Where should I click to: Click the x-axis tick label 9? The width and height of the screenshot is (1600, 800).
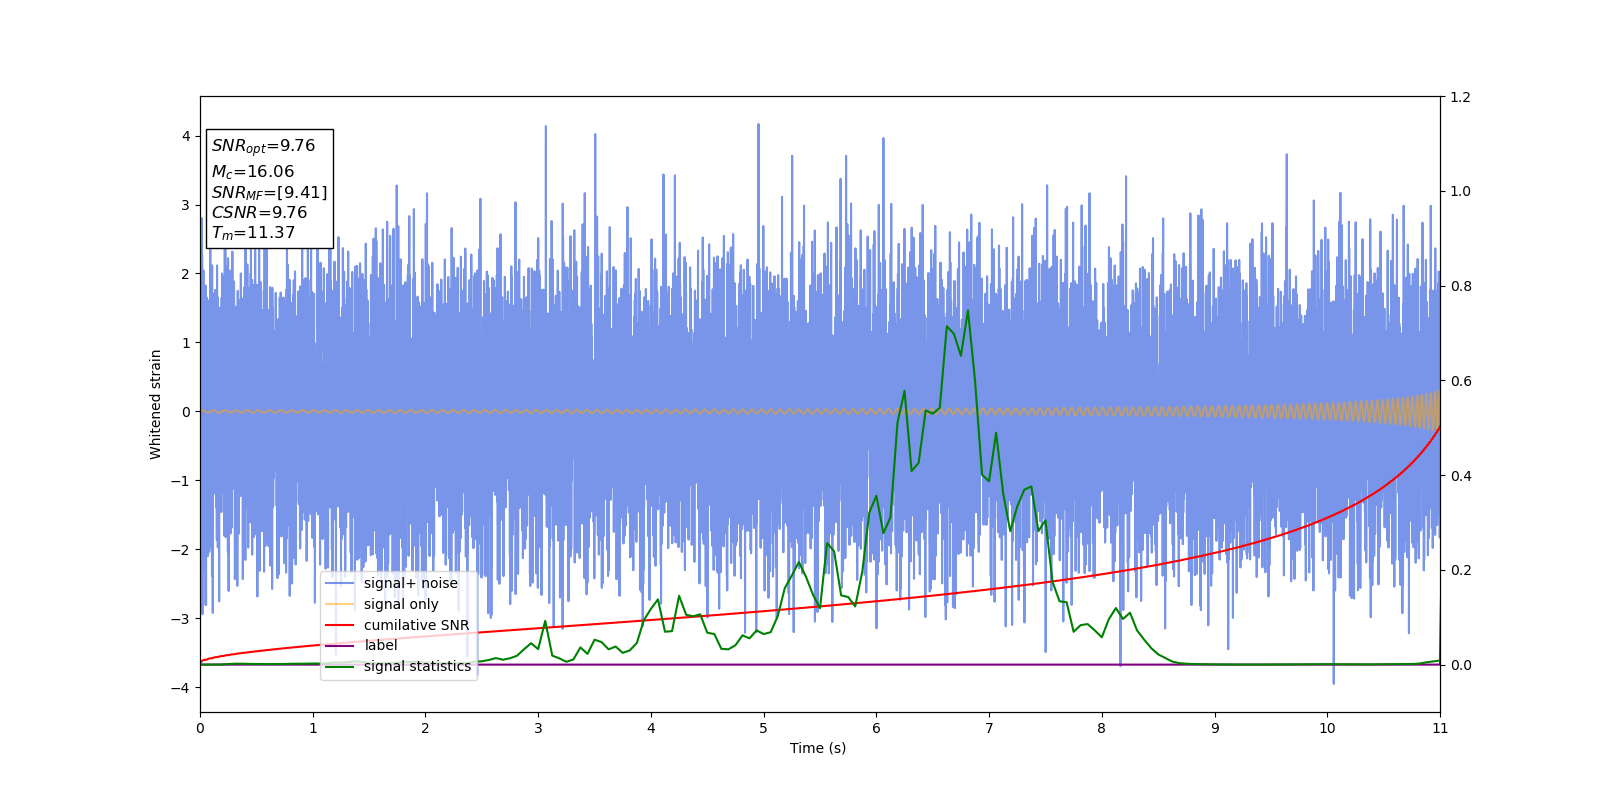click(1215, 728)
